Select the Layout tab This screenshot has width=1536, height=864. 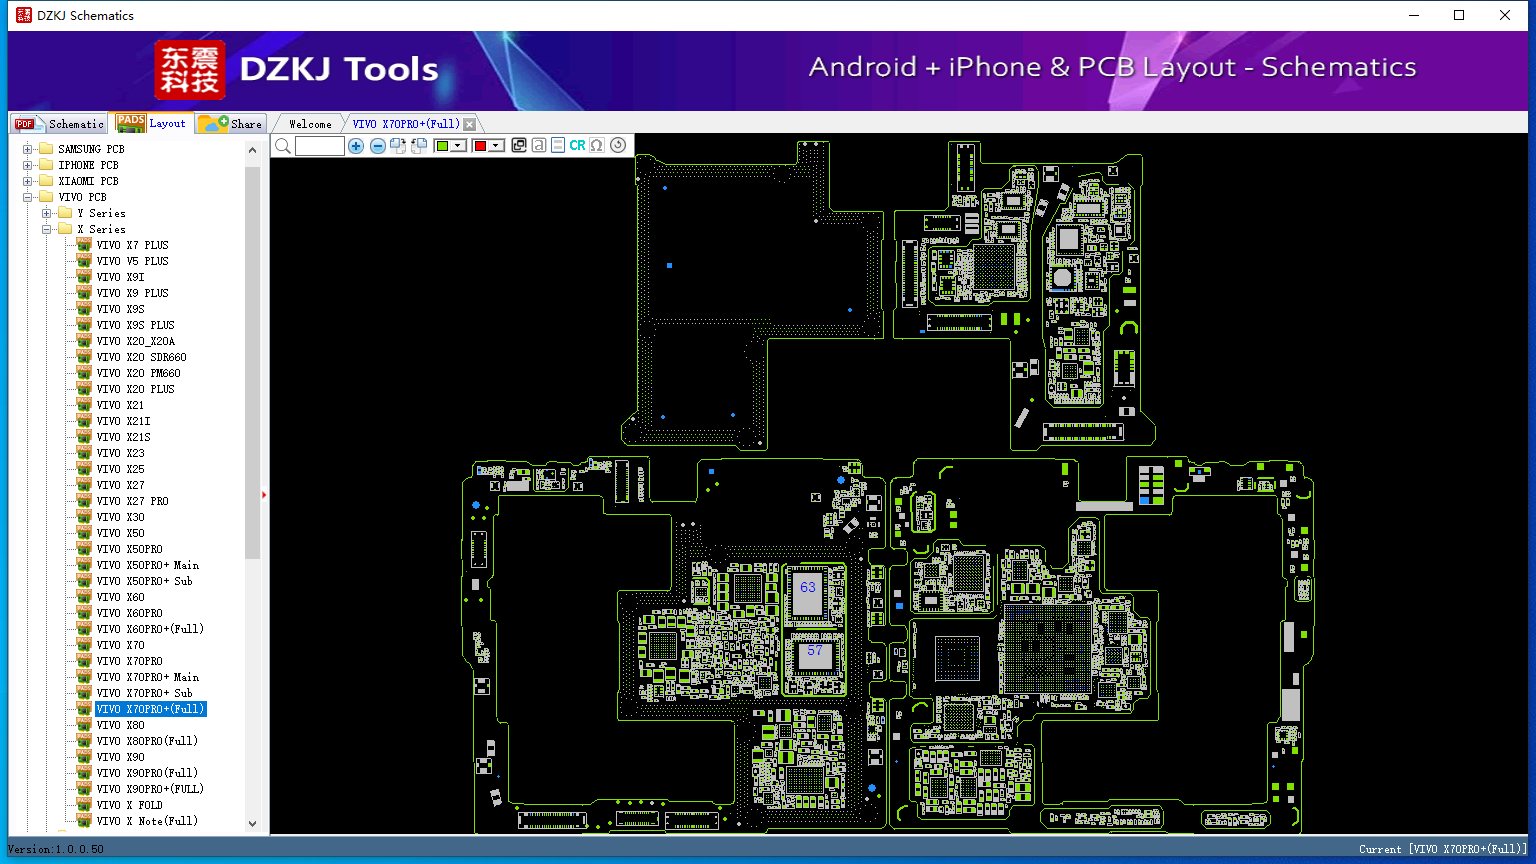point(151,123)
